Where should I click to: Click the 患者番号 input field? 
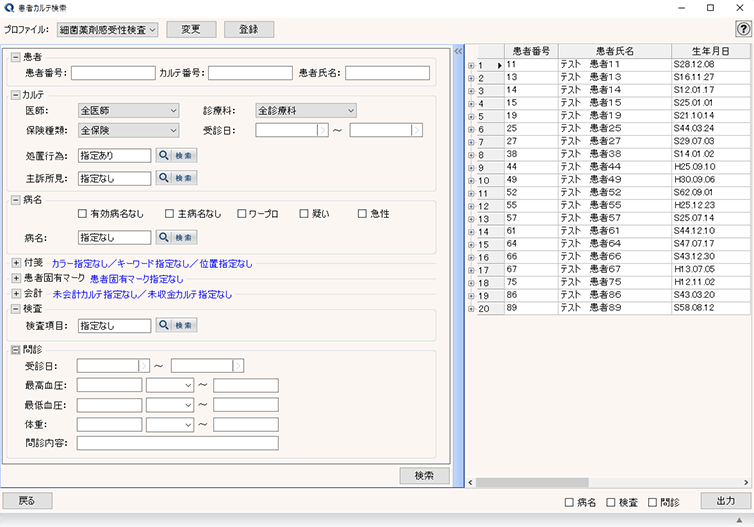(113, 72)
